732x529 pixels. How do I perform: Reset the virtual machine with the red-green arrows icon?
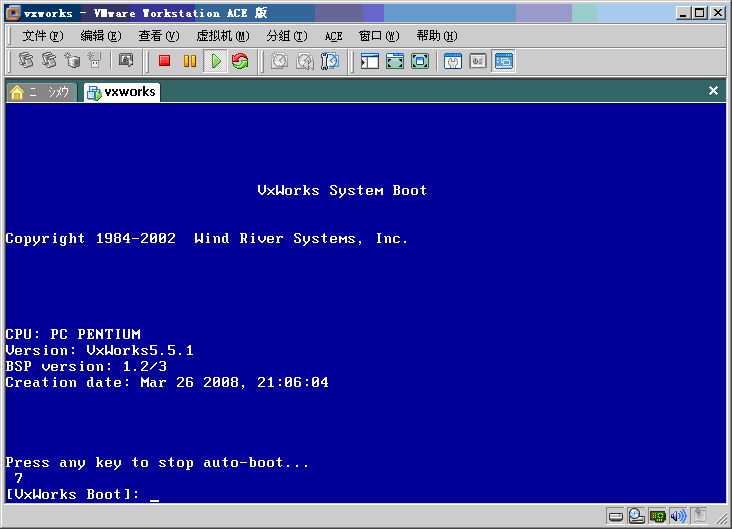tap(240, 61)
